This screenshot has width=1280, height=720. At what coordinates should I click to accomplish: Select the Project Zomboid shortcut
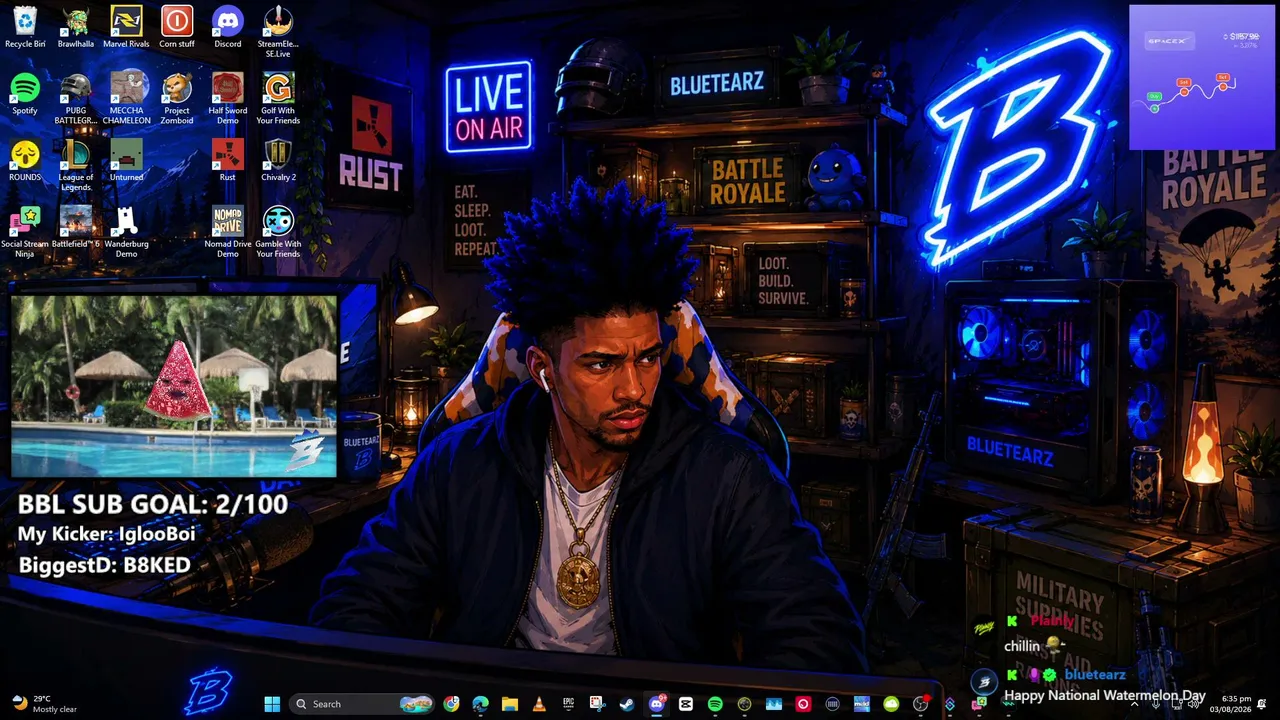177,98
